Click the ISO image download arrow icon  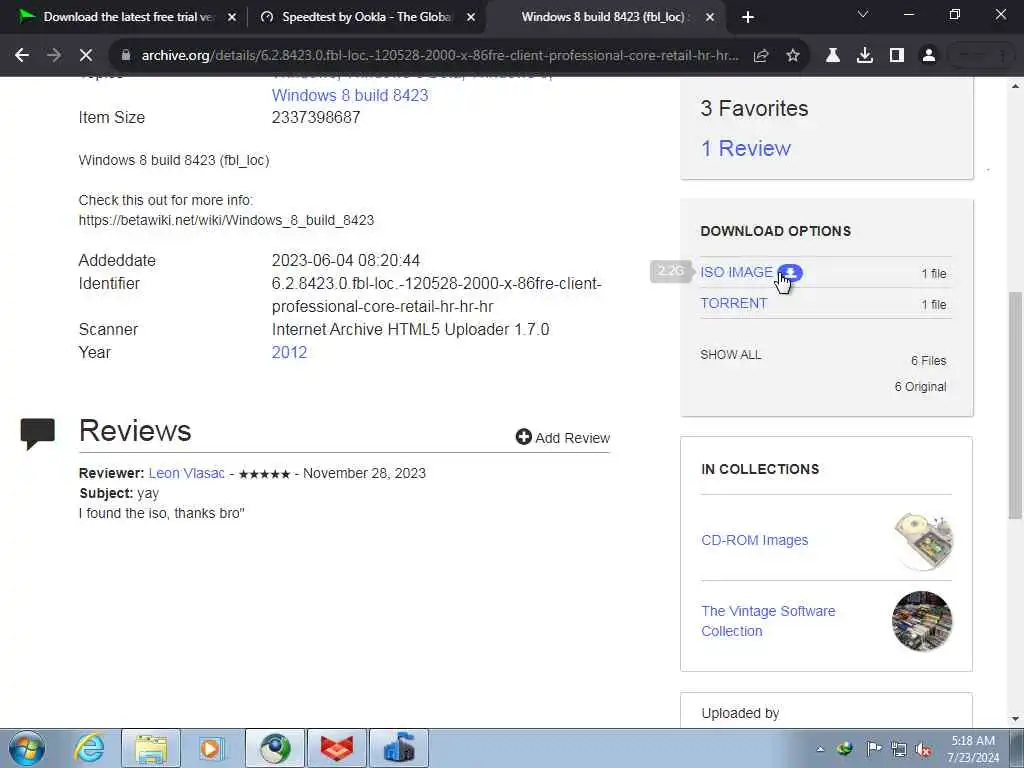(x=790, y=272)
